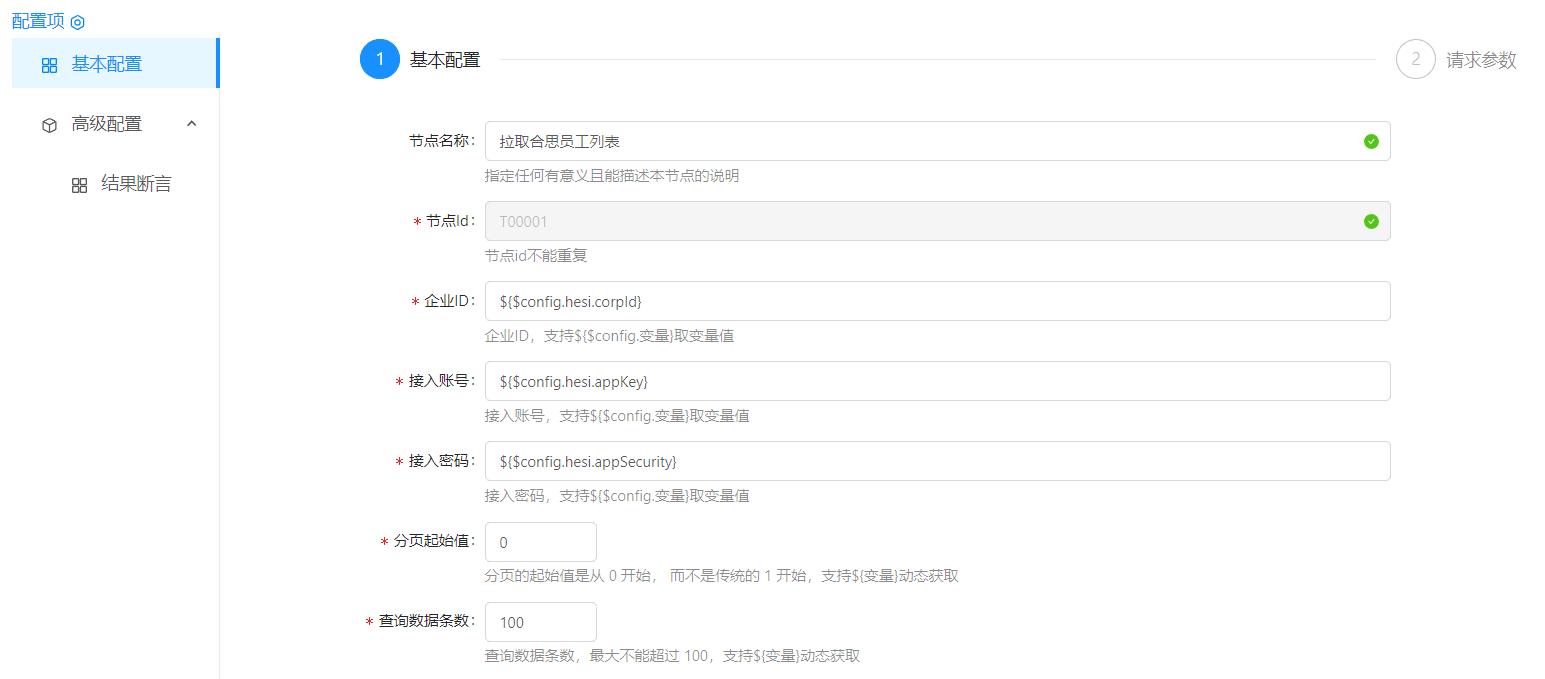Click the 查询数据条数 input box

pyautogui.click(x=540, y=622)
